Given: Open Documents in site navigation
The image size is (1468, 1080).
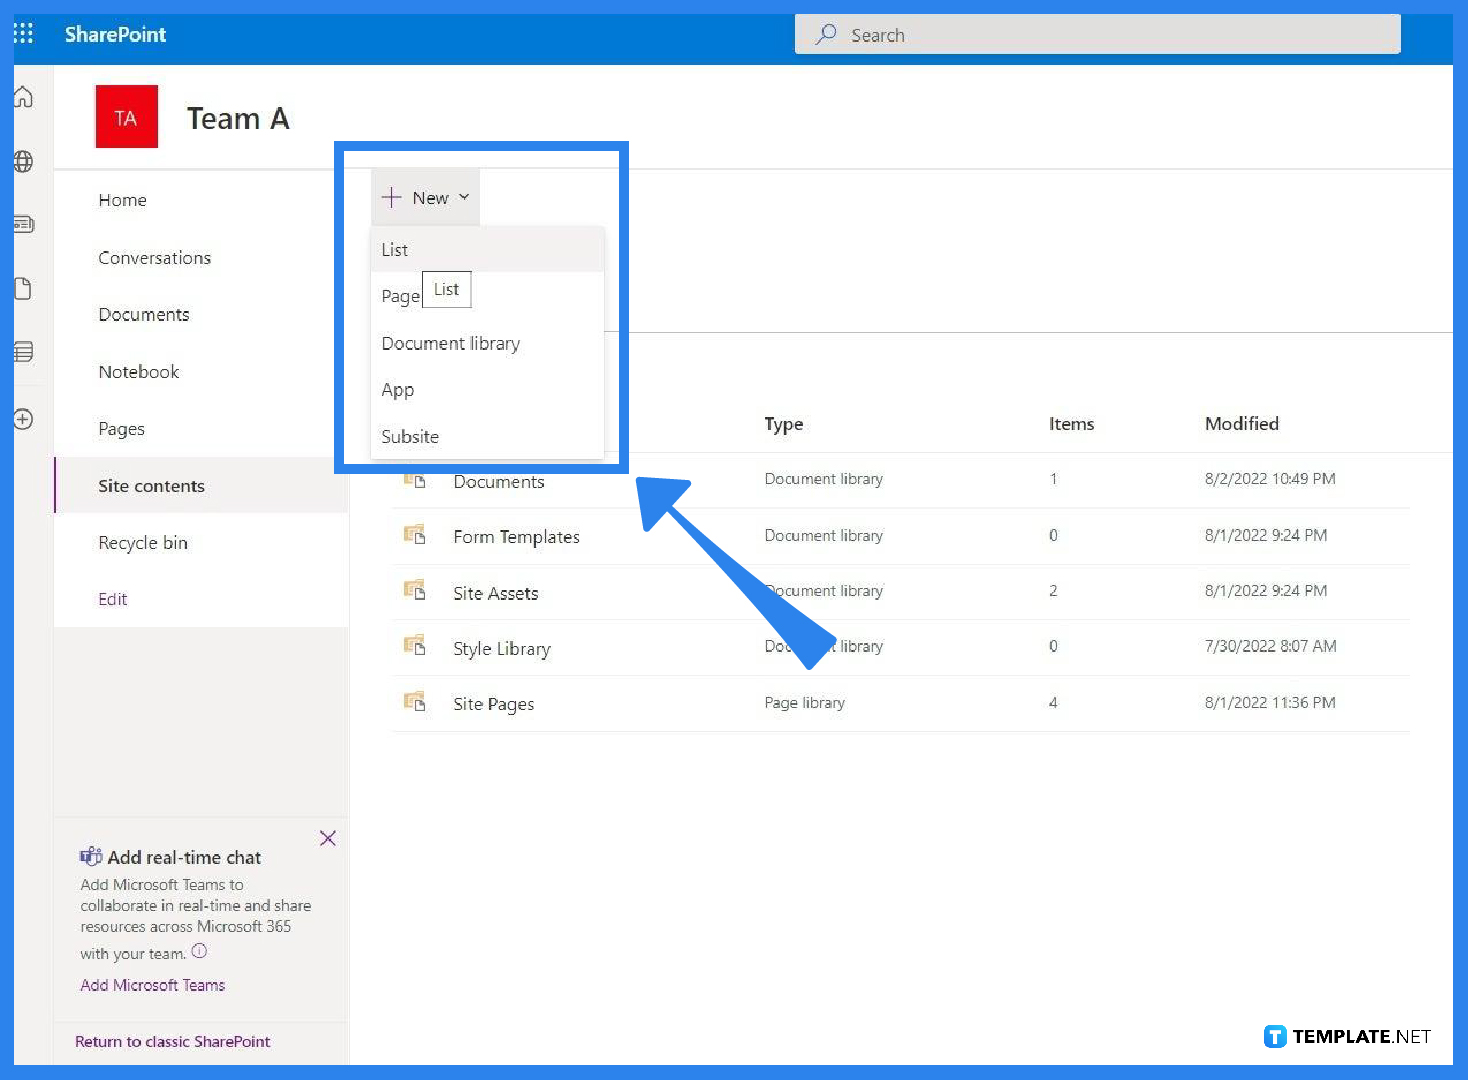Looking at the screenshot, I should click(x=144, y=315).
